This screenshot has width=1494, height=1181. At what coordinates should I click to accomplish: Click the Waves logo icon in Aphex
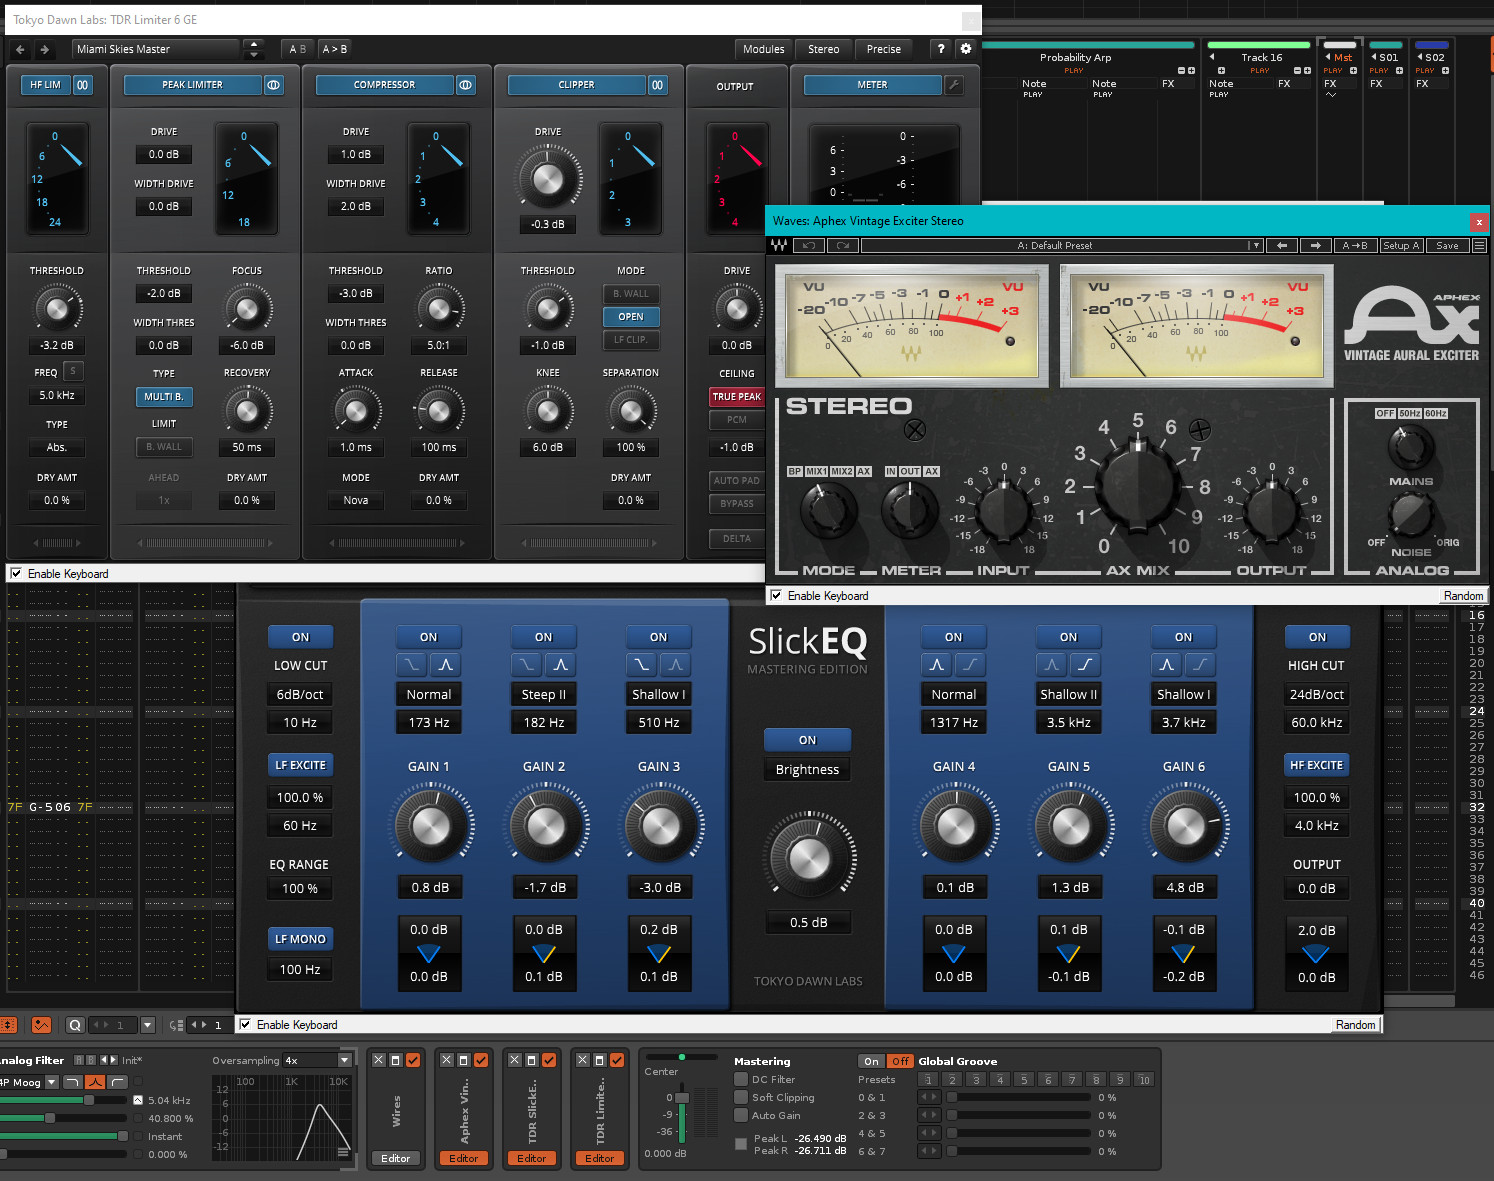click(779, 245)
